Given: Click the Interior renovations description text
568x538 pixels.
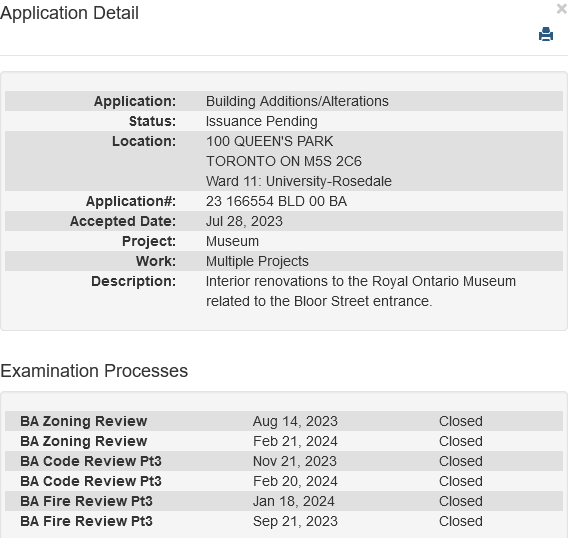Looking at the screenshot, I should click(x=361, y=291).
